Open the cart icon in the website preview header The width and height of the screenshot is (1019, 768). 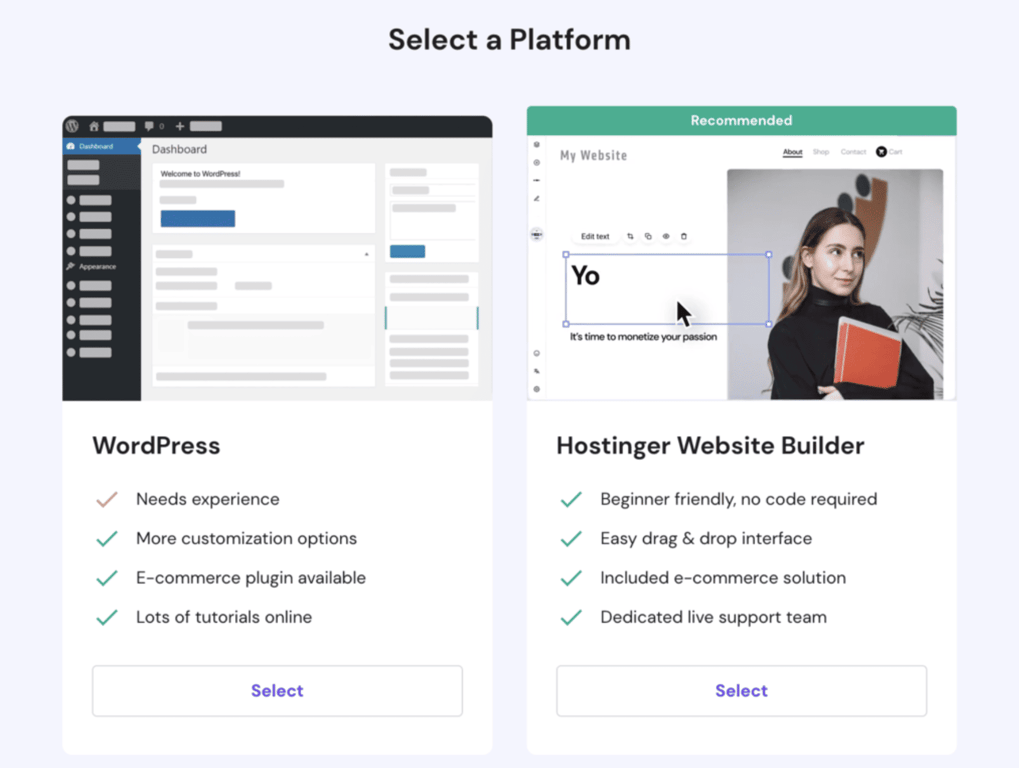[x=881, y=151]
